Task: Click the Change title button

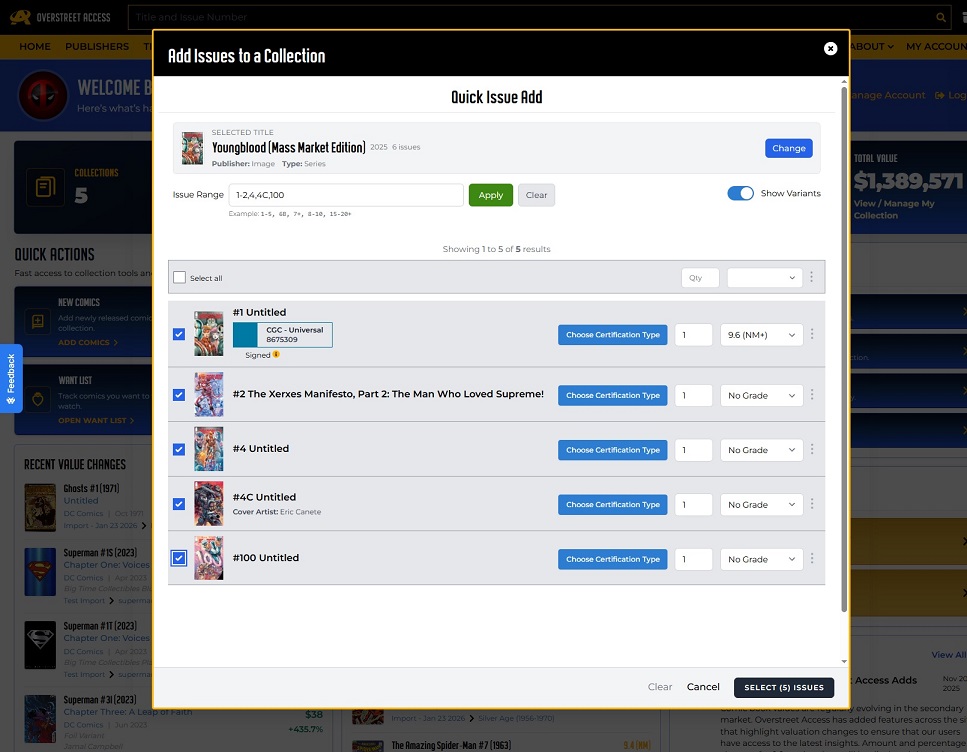Action: (789, 148)
